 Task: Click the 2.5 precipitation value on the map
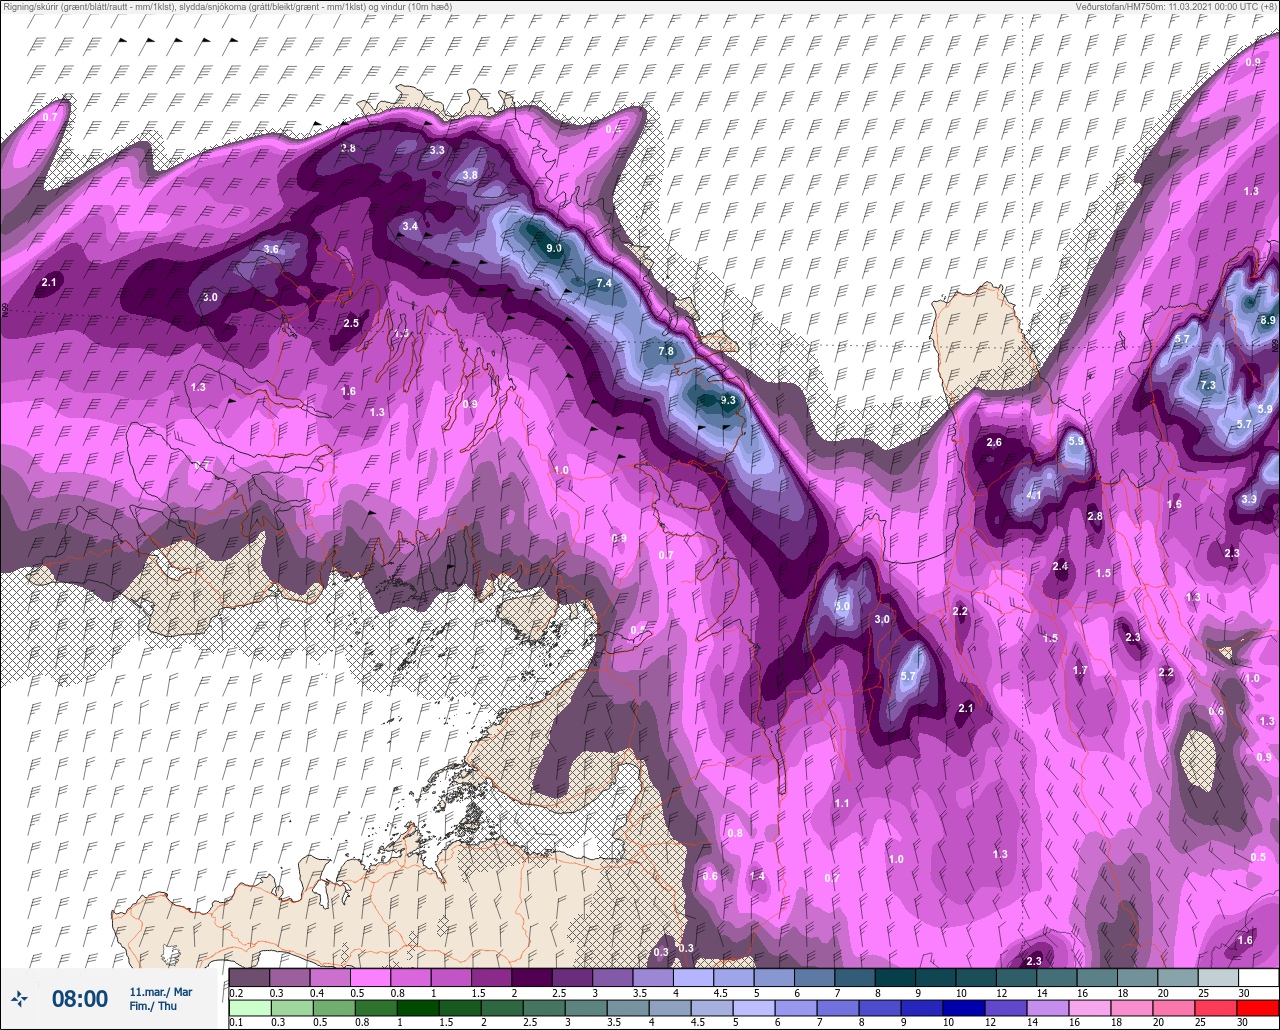351,323
